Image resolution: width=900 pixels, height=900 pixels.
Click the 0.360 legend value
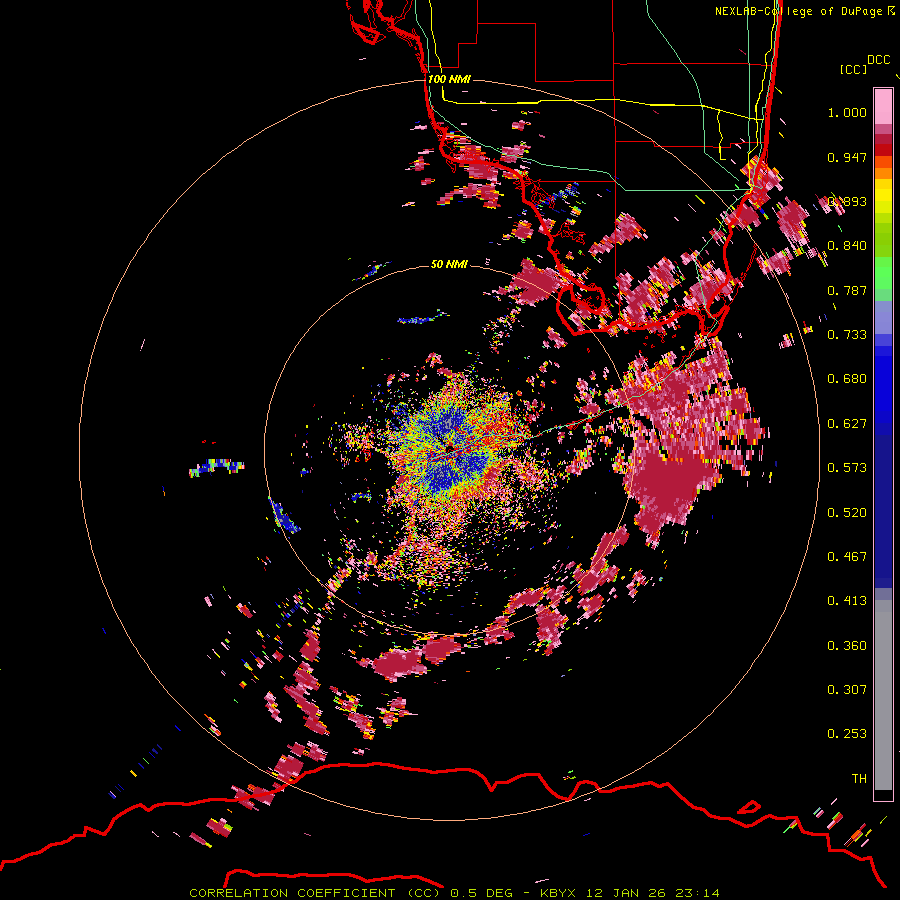pyautogui.click(x=847, y=646)
